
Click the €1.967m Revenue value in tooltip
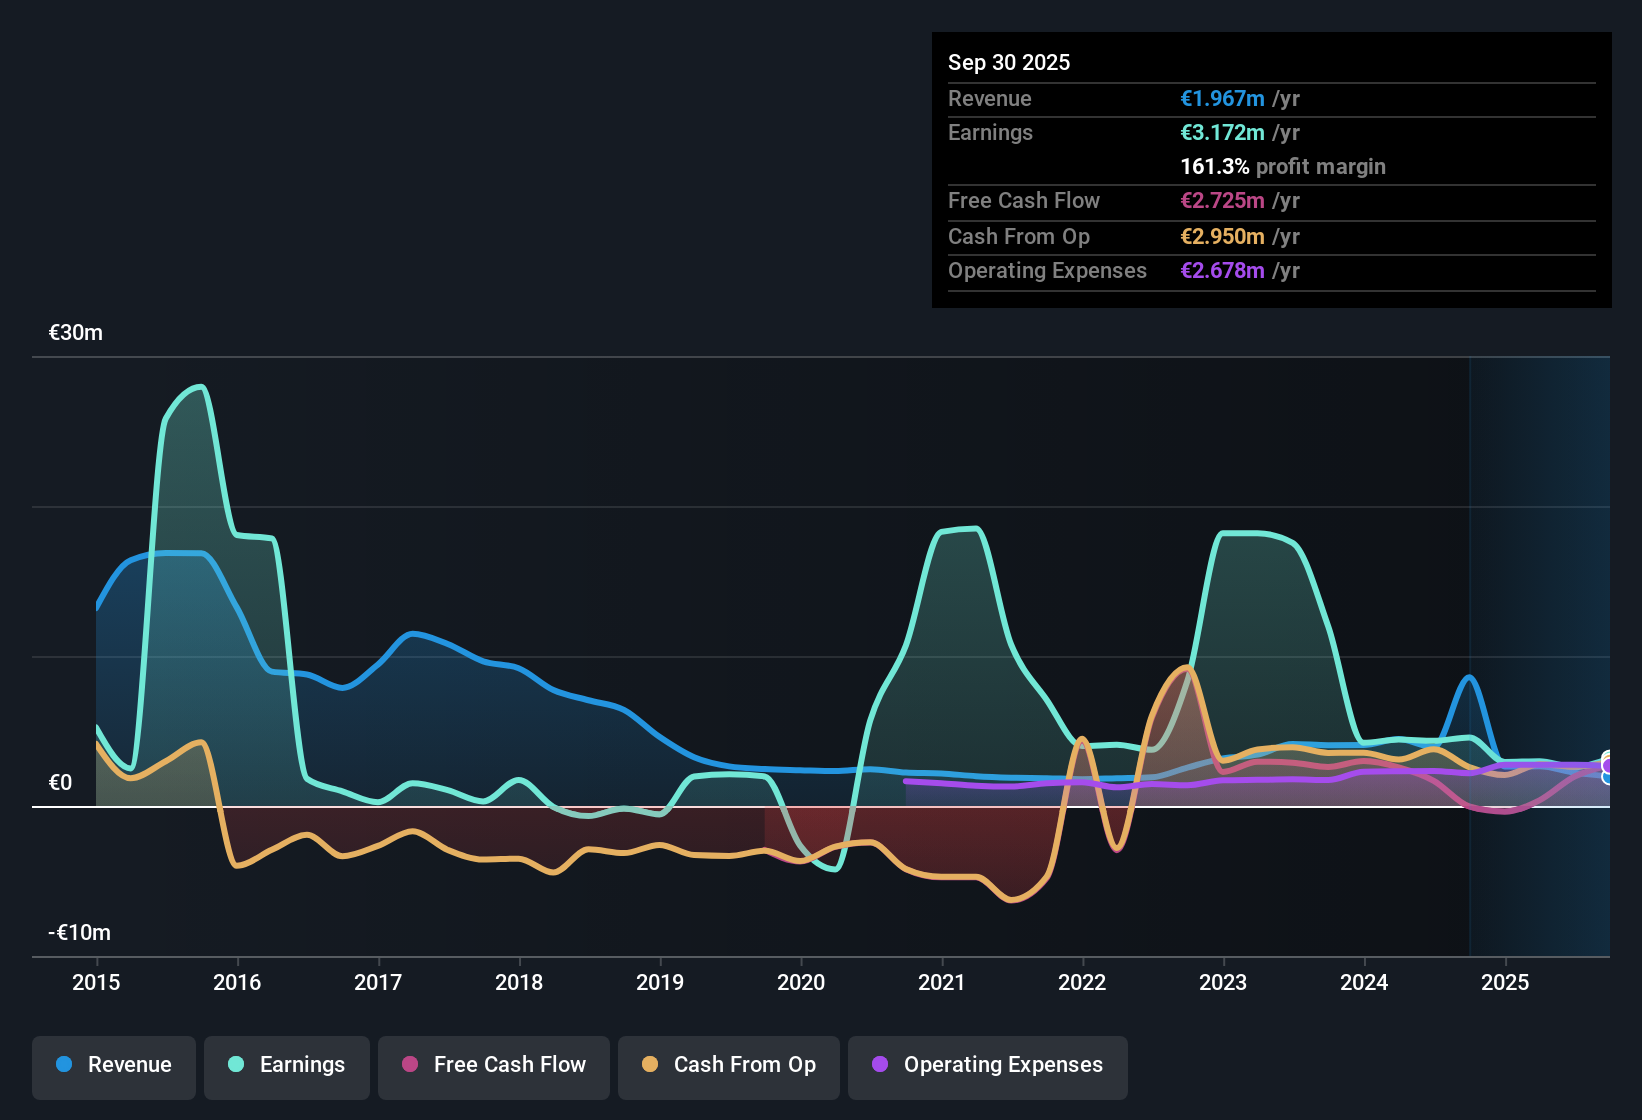tap(1222, 98)
